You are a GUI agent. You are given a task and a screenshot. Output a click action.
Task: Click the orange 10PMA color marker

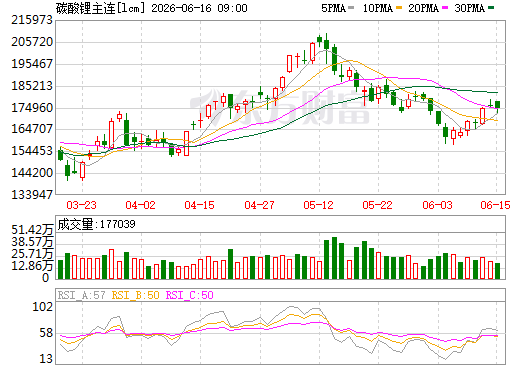tap(399, 8)
